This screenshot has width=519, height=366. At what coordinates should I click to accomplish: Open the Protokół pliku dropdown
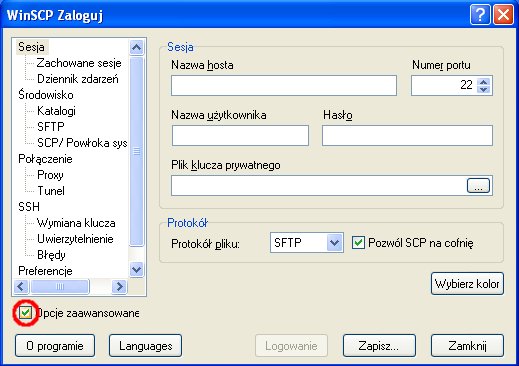click(307, 243)
